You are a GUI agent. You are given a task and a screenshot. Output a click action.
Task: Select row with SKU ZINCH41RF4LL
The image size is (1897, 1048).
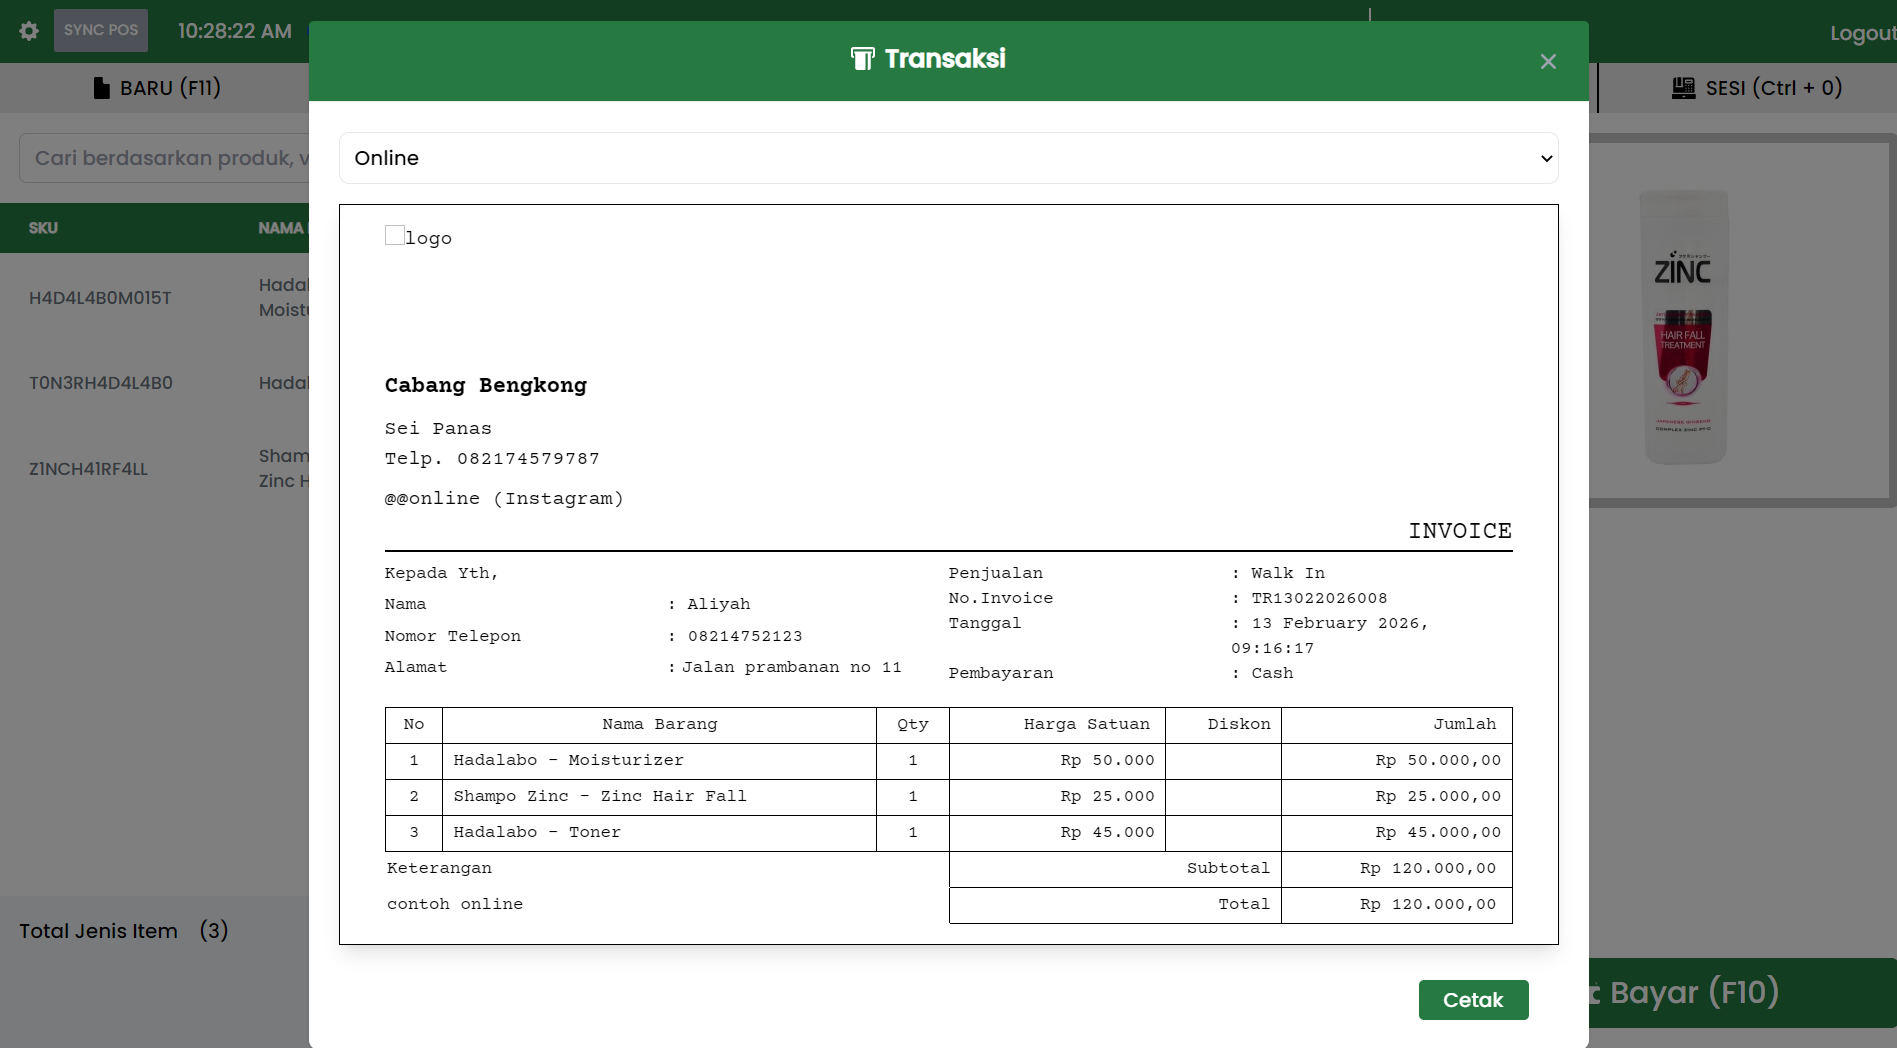(88, 469)
